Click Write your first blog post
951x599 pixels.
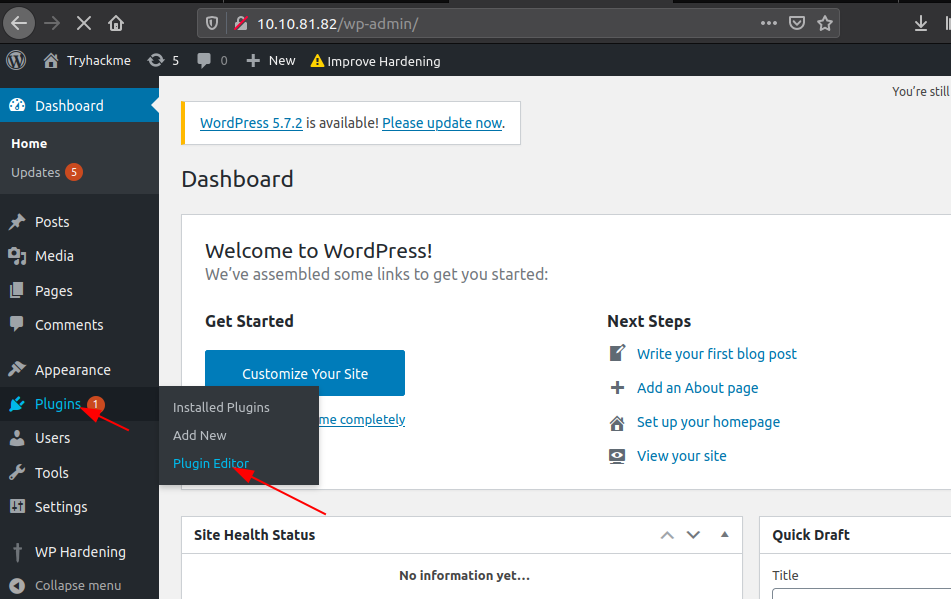(717, 354)
